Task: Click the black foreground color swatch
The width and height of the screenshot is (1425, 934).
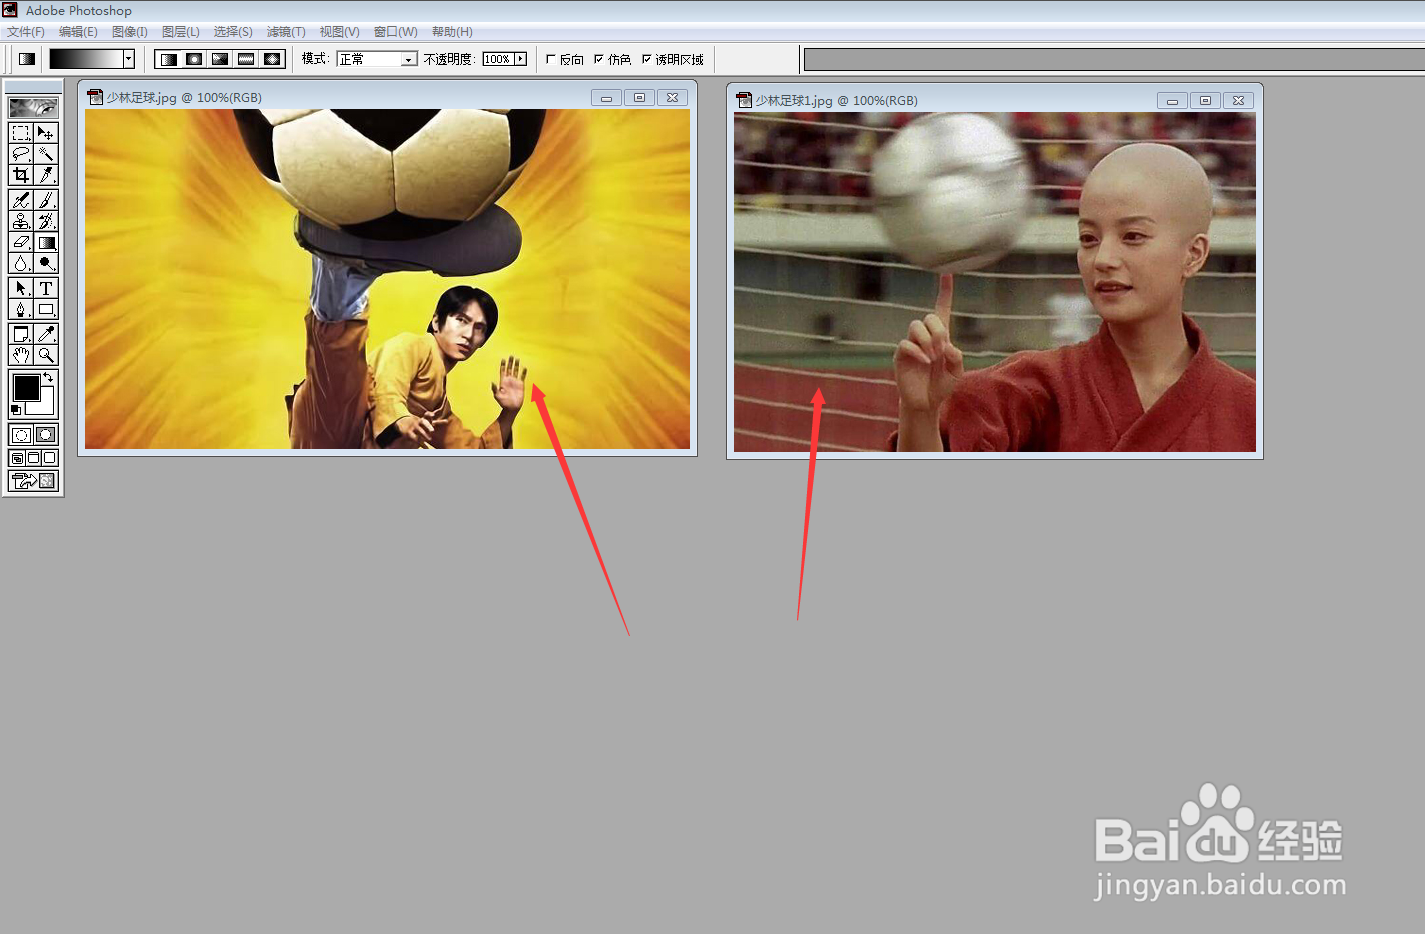Action: click(26, 387)
